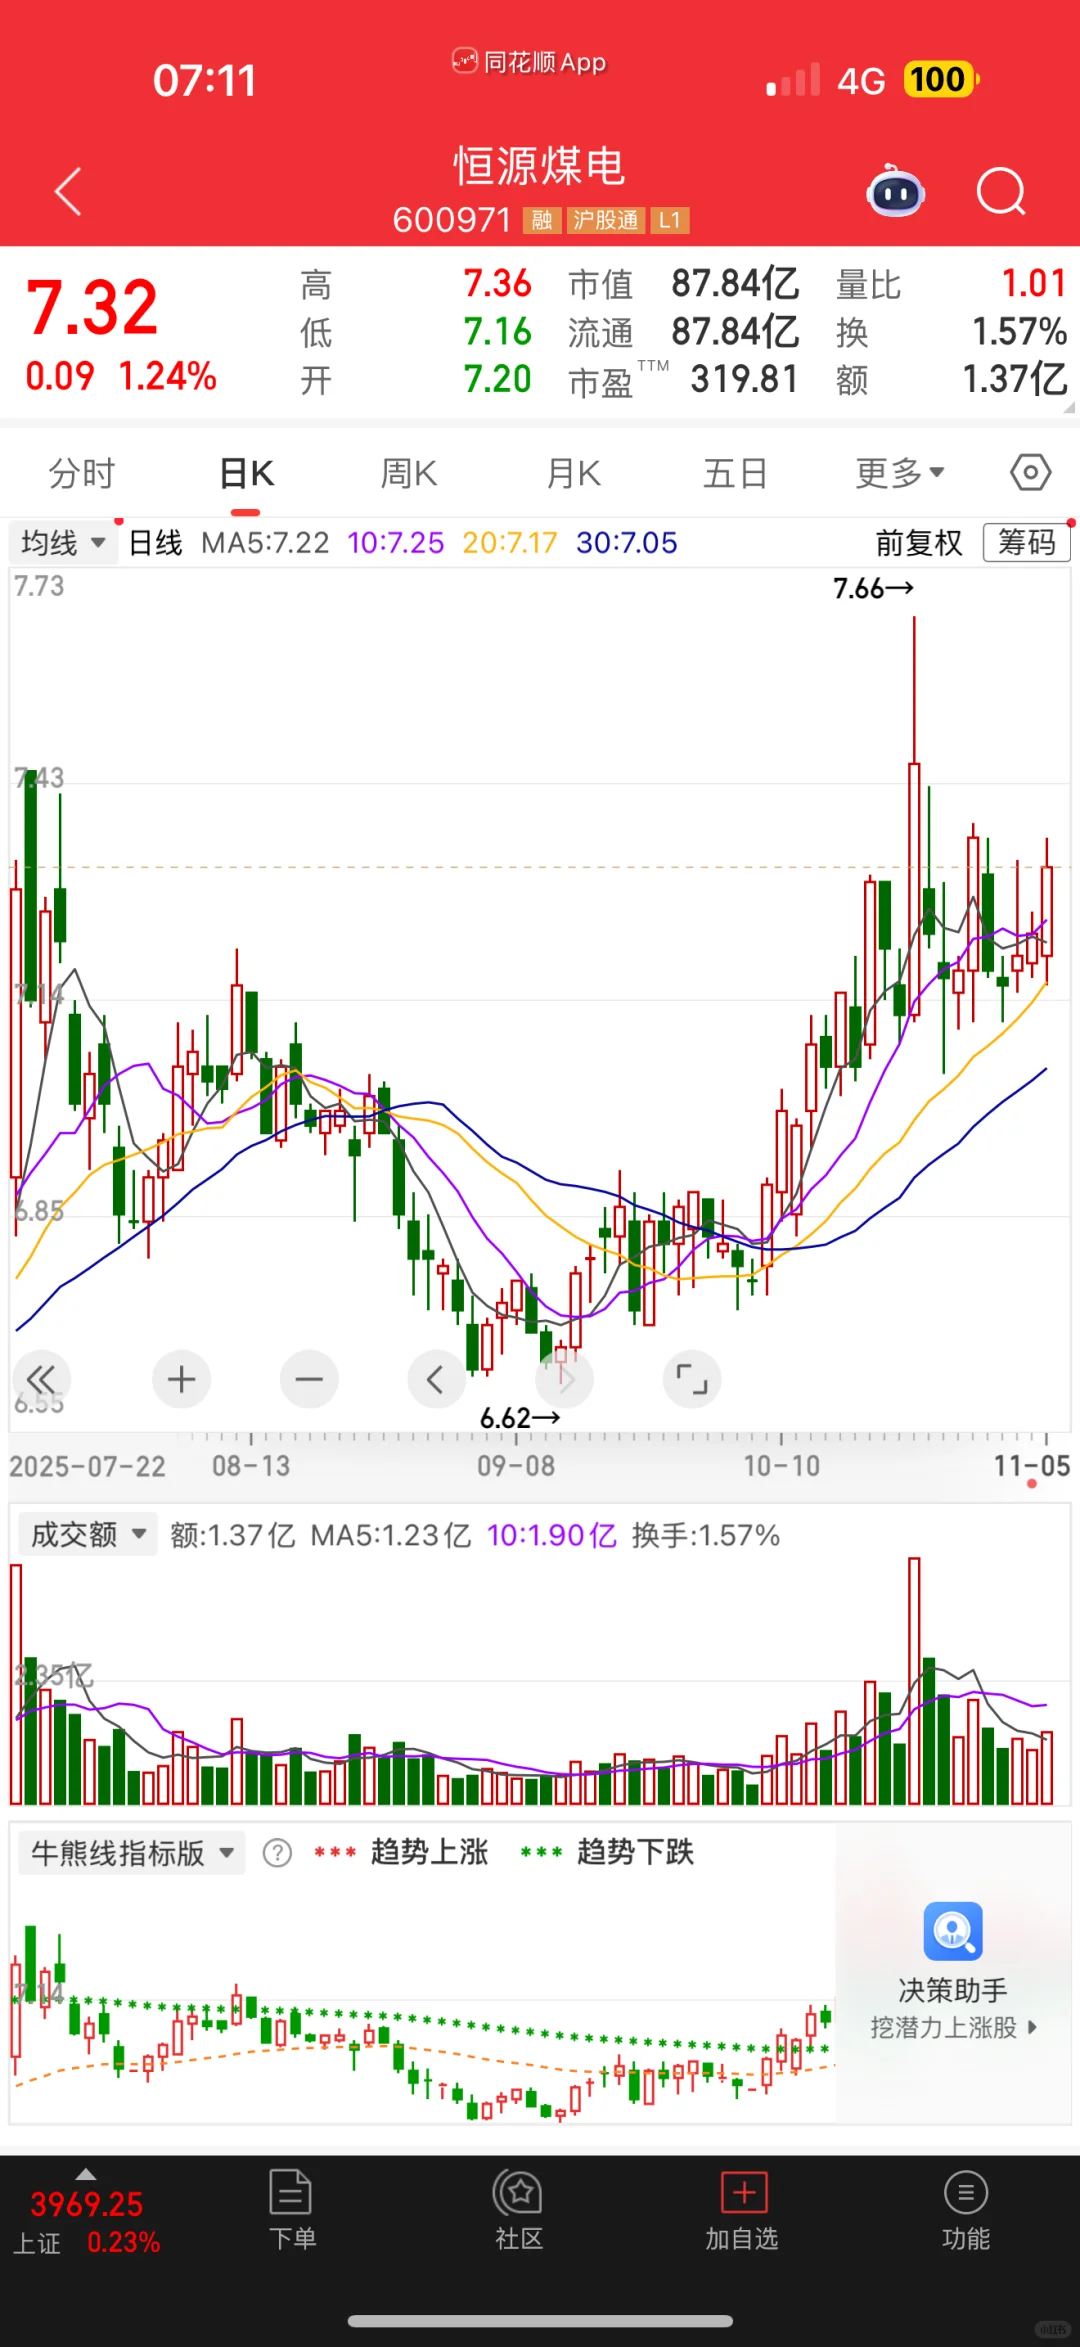The height and width of the screenshot is (2347, 1080).
Task: Switch to the 月K tab
Action: tap(574, 473)
